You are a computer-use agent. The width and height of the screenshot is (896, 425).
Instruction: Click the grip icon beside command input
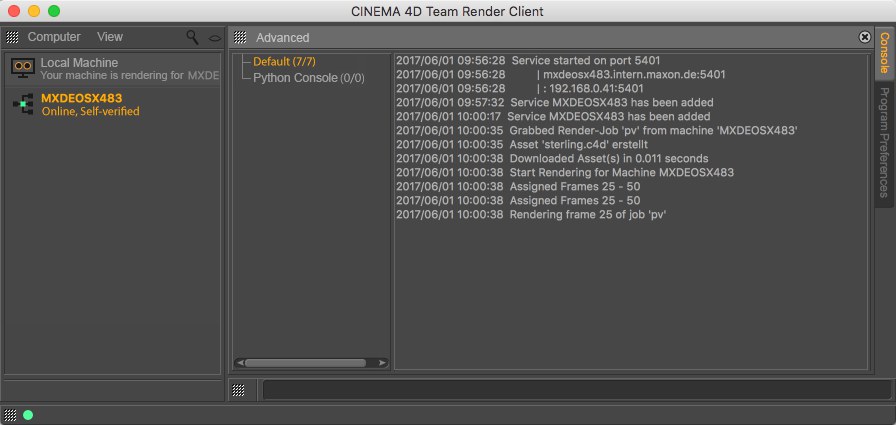[x=239, y=390]
